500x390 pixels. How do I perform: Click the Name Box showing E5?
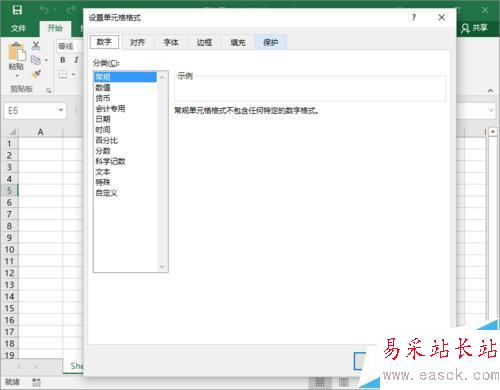coord(35,110)
